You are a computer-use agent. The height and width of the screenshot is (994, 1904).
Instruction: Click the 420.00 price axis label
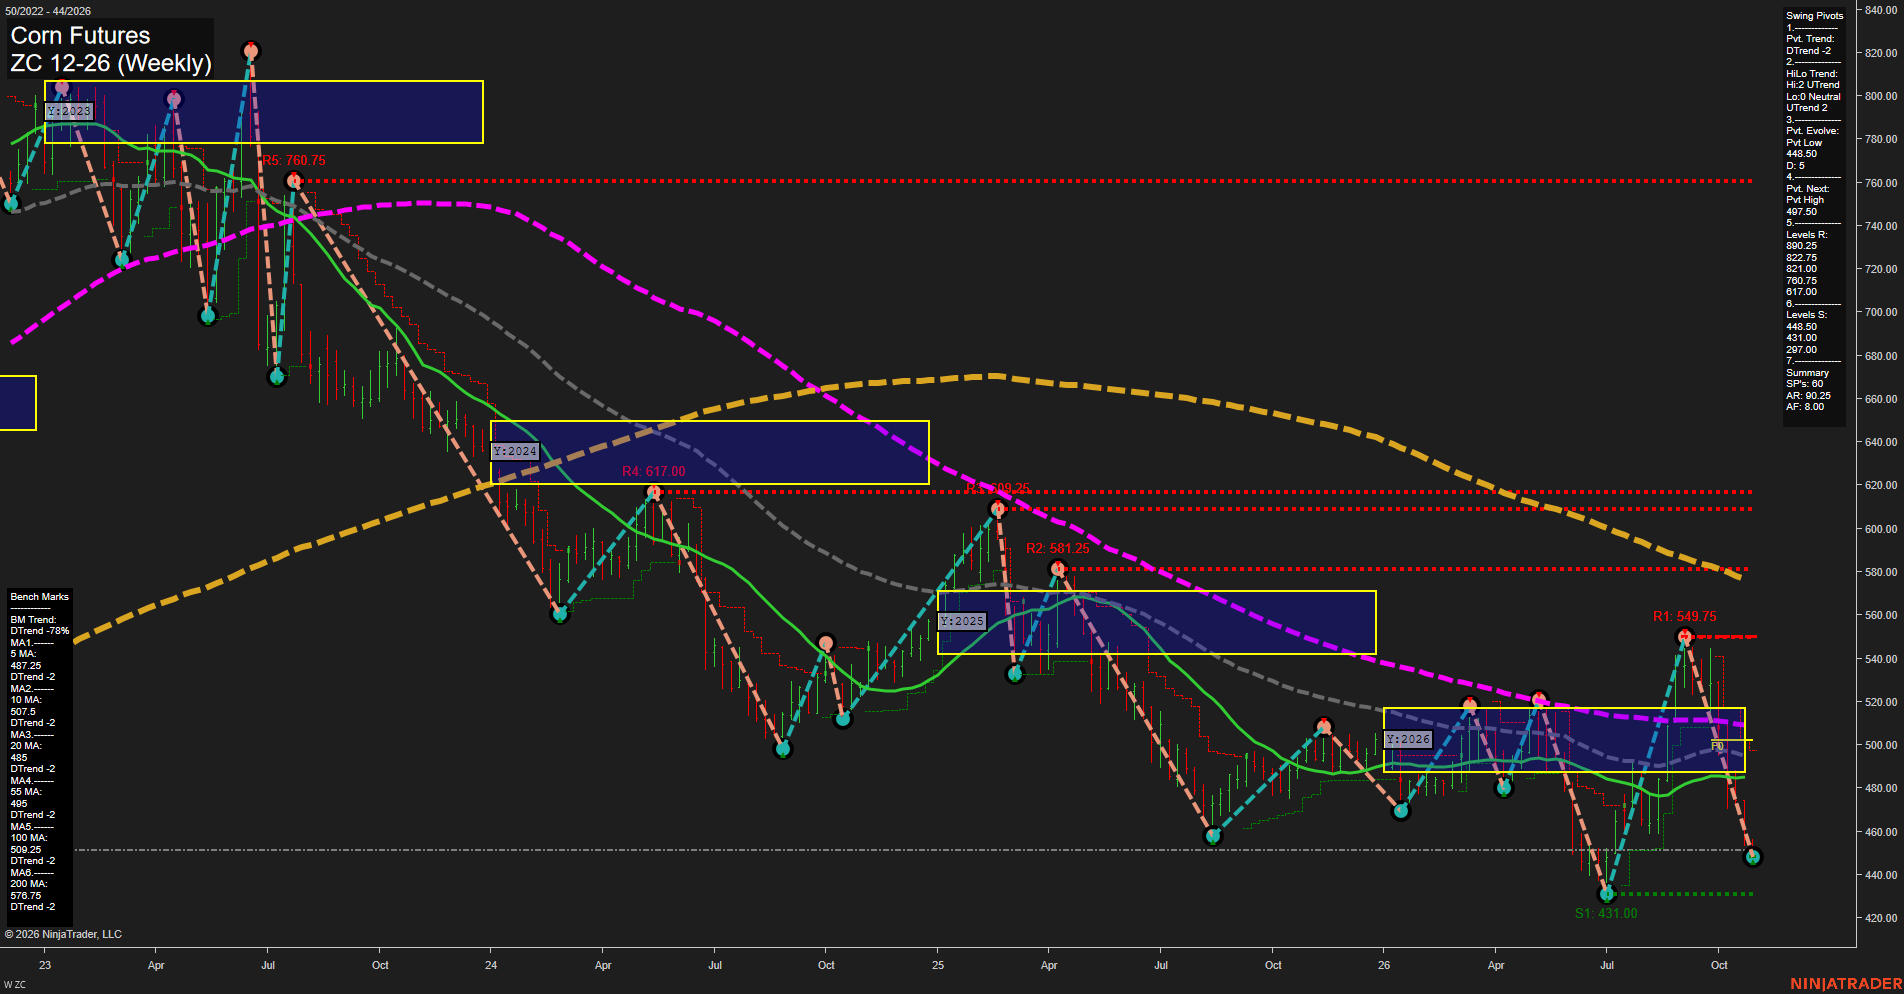click(x=1881, y=918)
